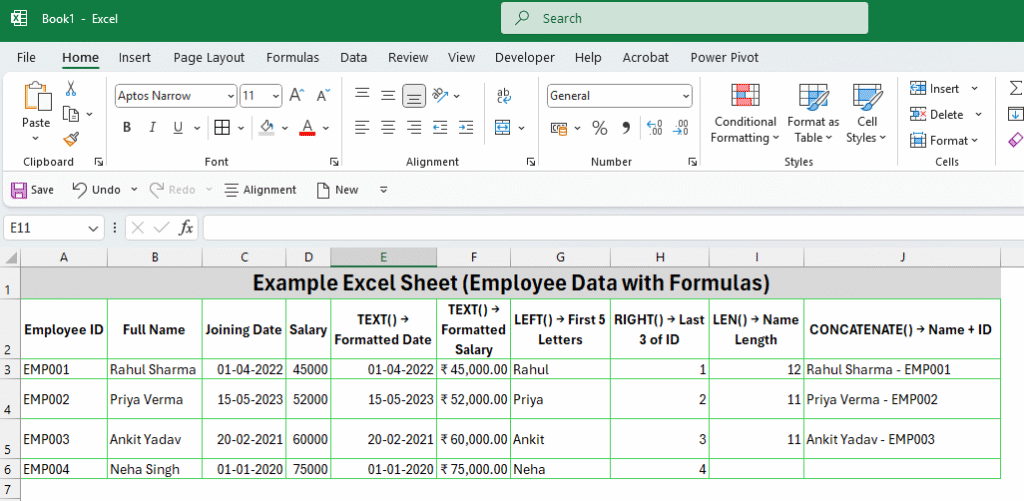Screen dimensions: 1024x501
Task: Click the Undo button
Action: click(x=97, y=189)
